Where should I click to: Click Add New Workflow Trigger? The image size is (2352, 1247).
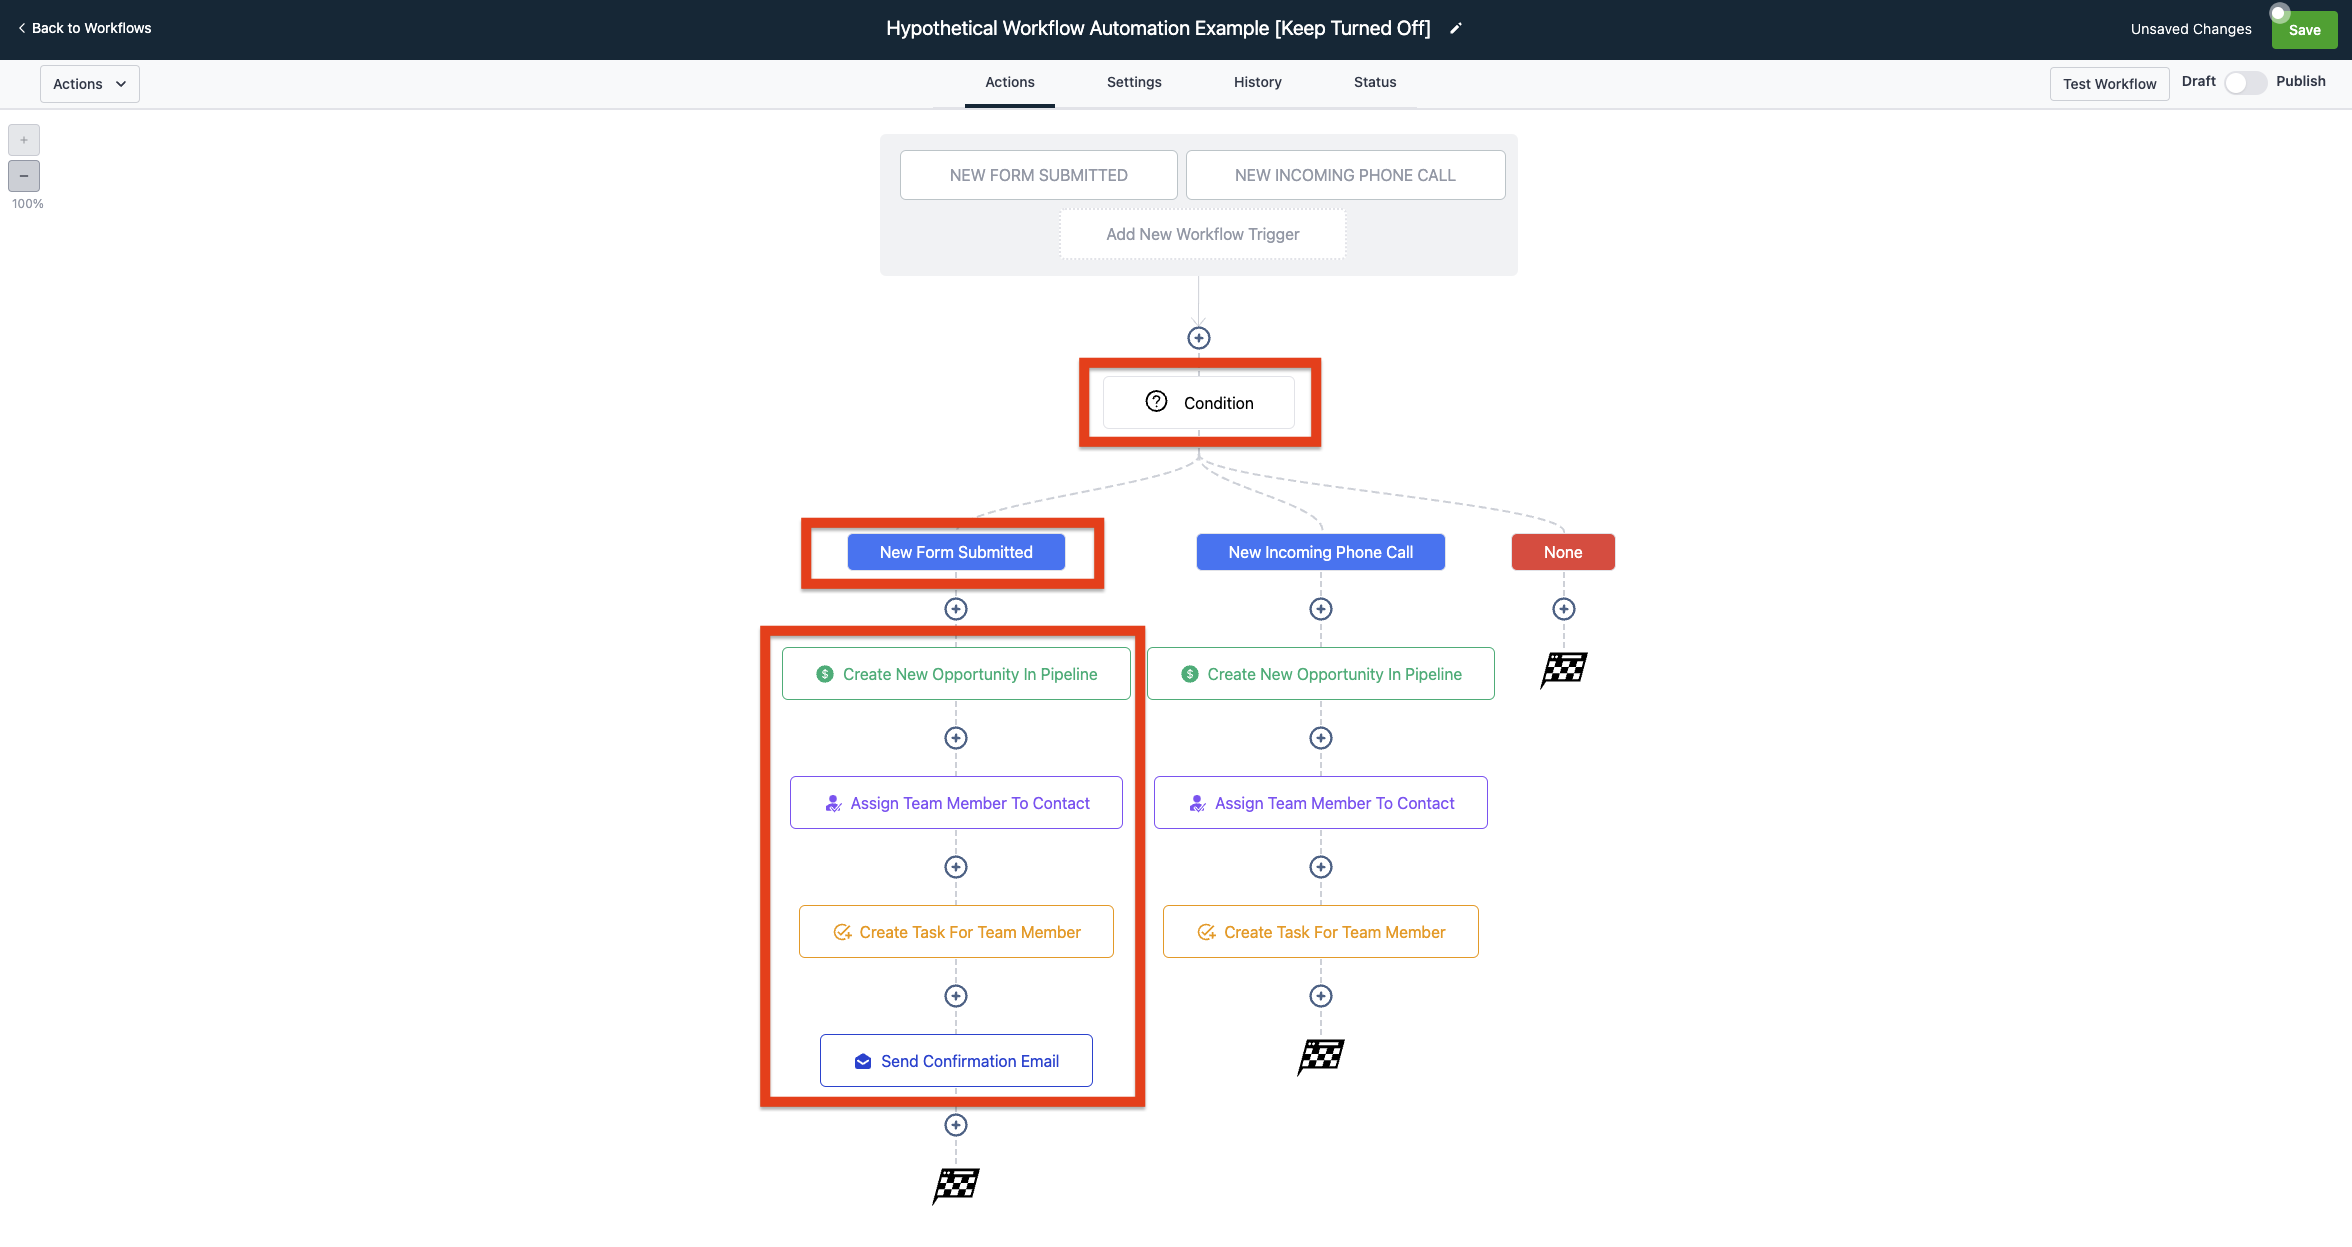[1202, 234]
